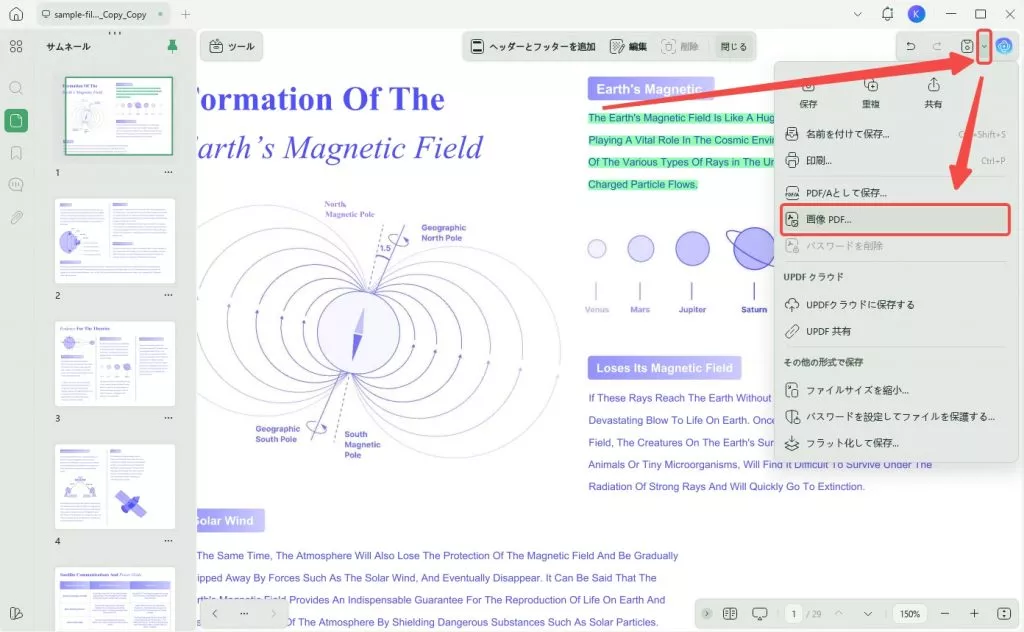Open page 4 thumbnail
Viewport: 1024px width, 632px height.
point(115,486)
